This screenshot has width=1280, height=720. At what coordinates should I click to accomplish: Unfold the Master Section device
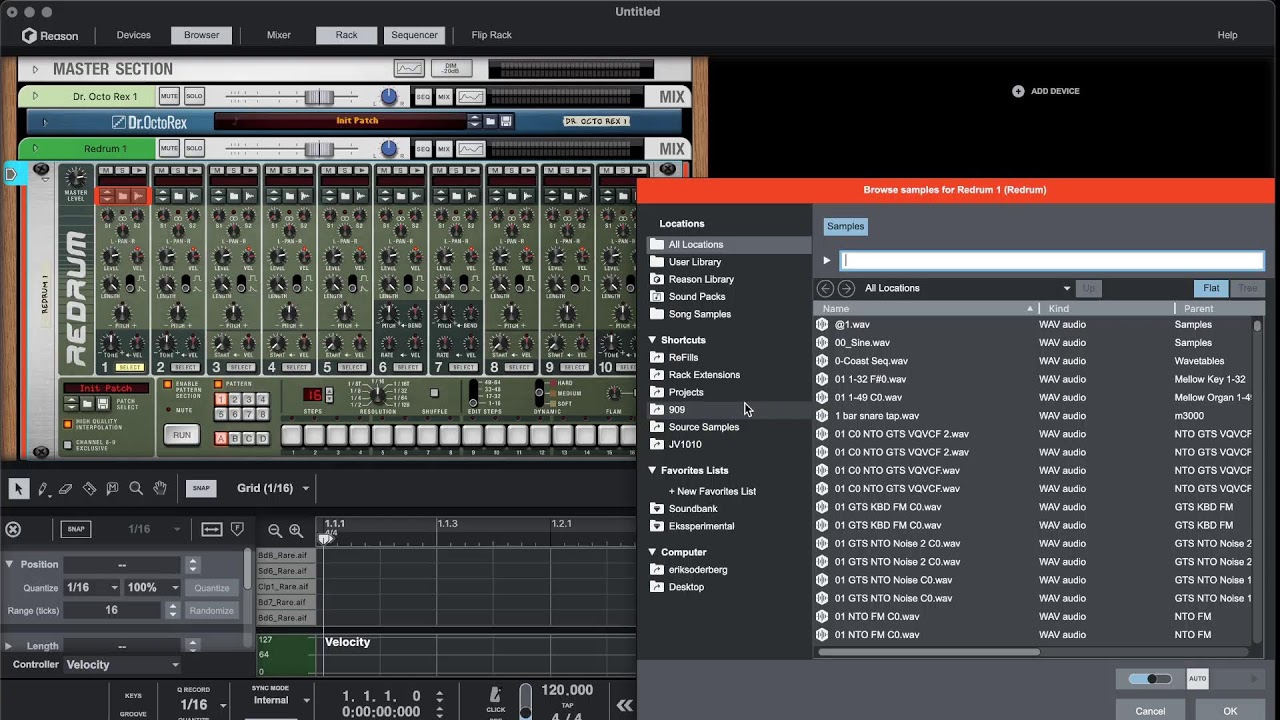[x=35, y=69]
